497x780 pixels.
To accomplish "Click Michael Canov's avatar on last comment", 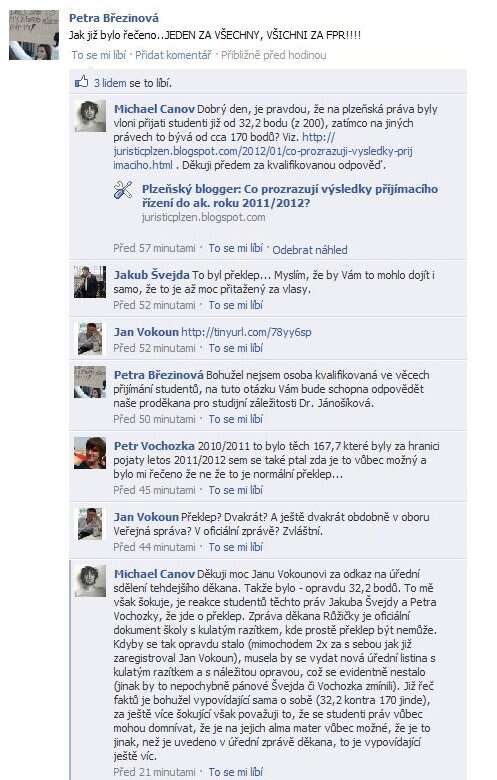I will click(x=90, y=581).
